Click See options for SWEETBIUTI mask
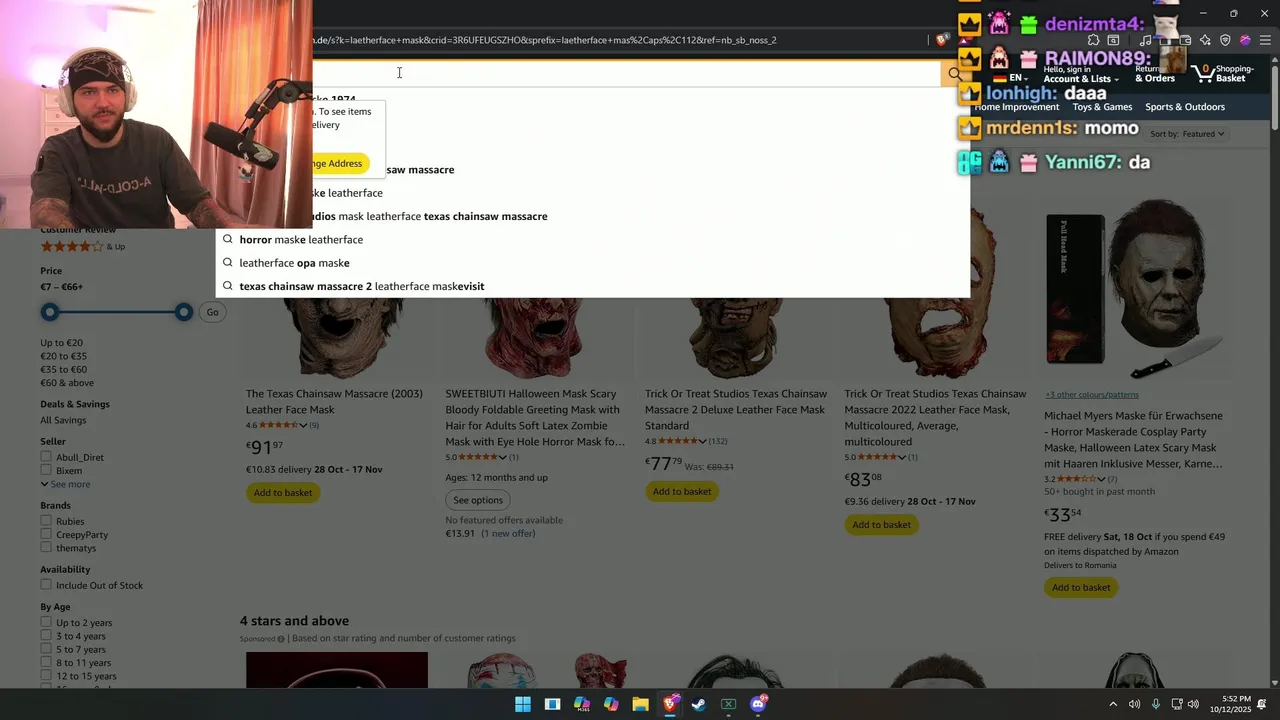The image size is (1280, 720). click(x=478, y=500)
